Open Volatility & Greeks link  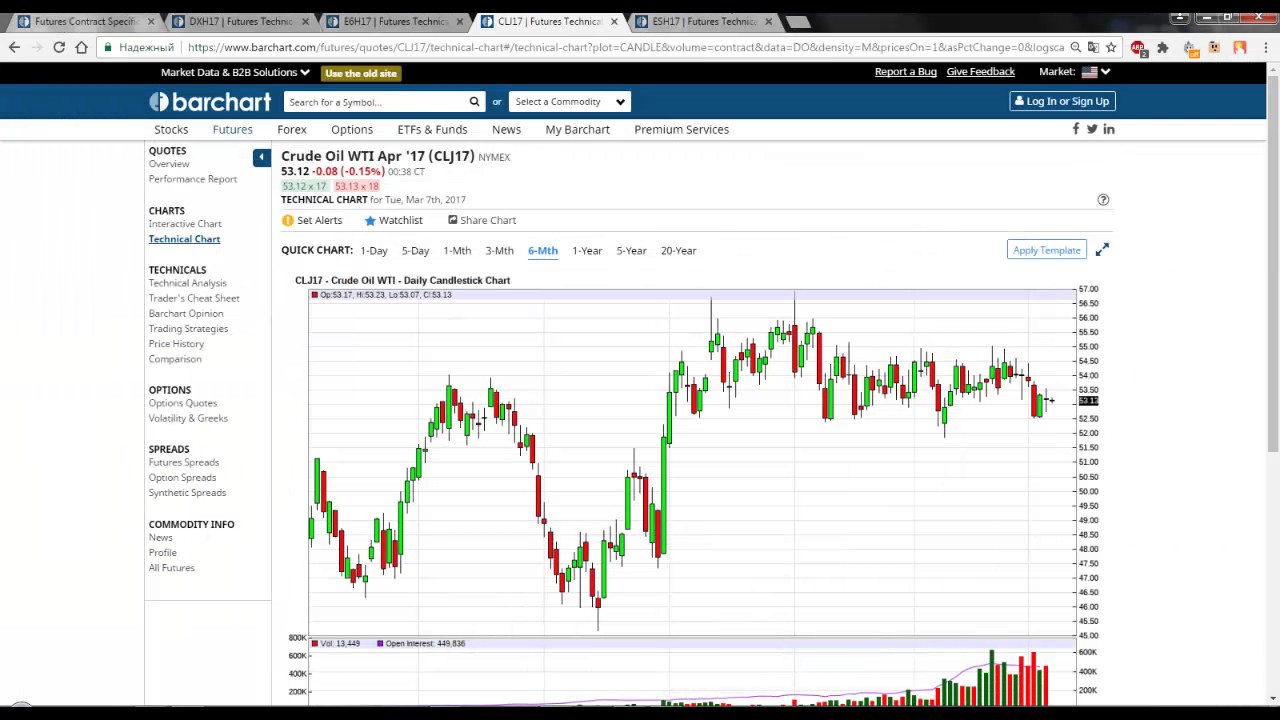pyautogui.click(x=188, y=418)
